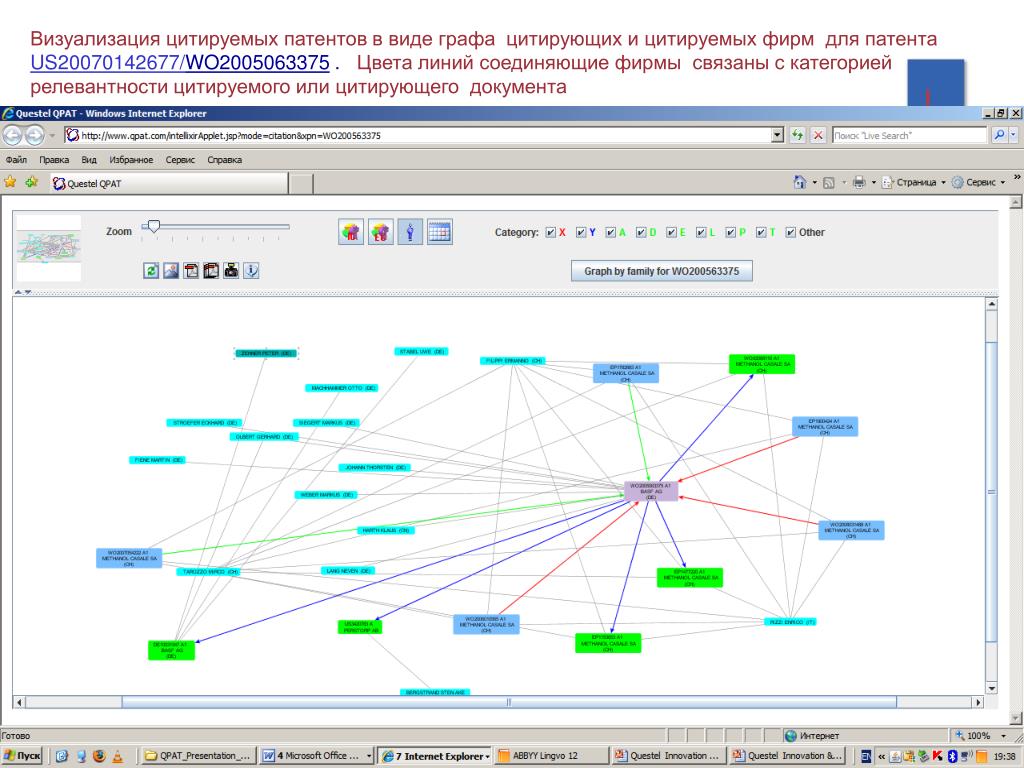This screenshot has height=768, width=1024.
Task: Click the vertical scrollbar down arrow of graph
Action: pyautogui.click(x=992, y=688)
